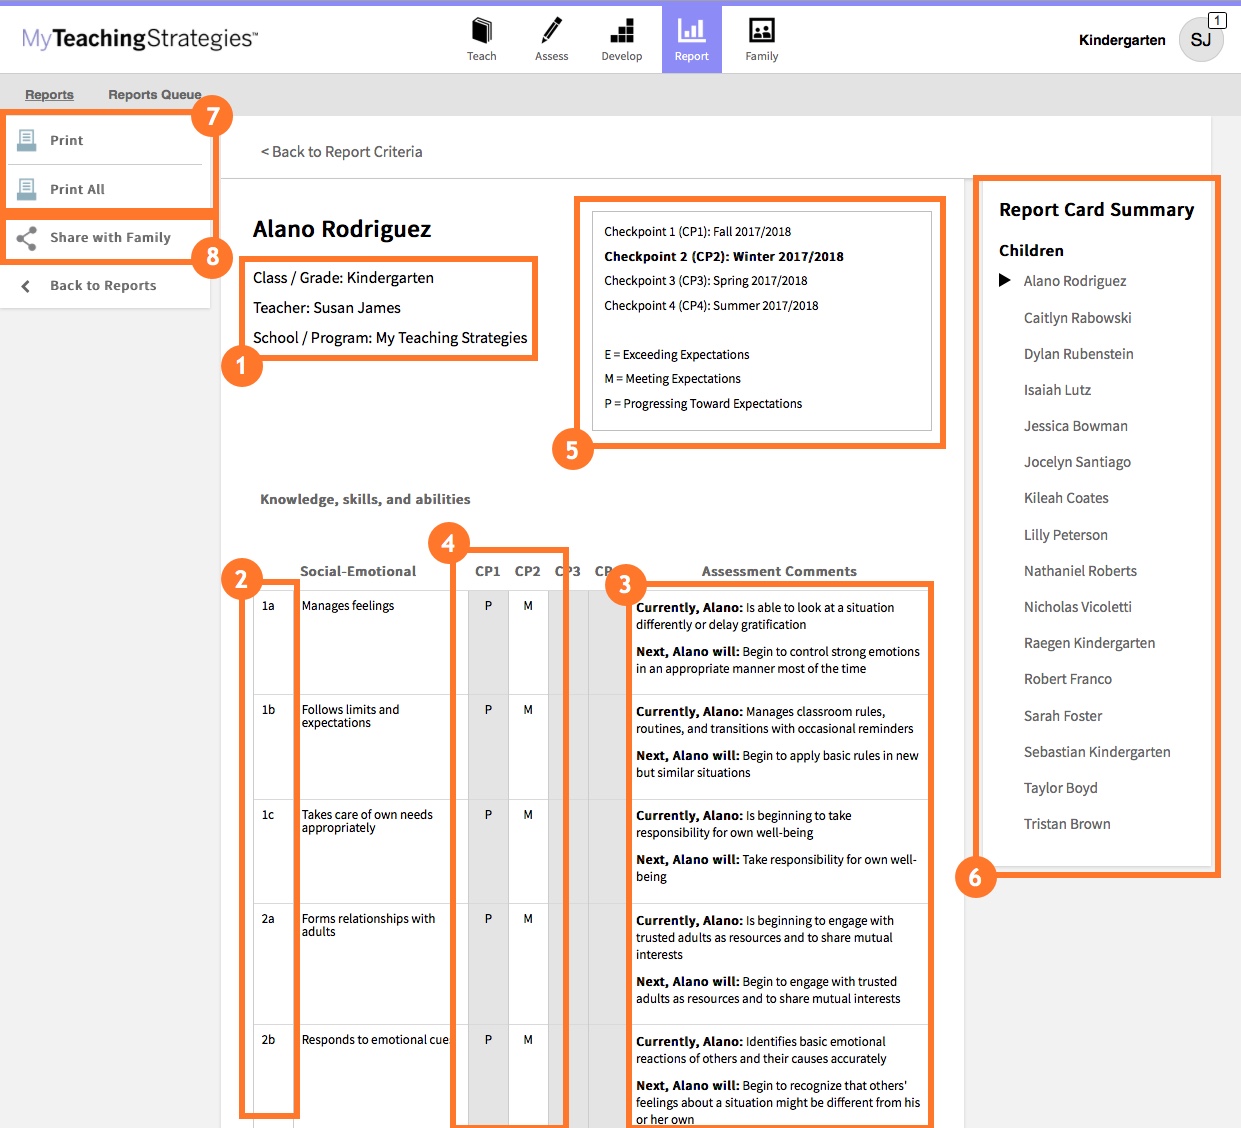Click the Print All printer icon
This screenshot has width=1241, height=1128.
(x=27, y=189)
